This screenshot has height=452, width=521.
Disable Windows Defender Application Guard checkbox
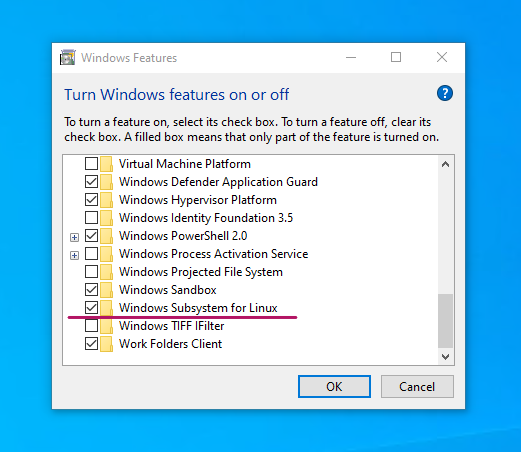[91, 182]
